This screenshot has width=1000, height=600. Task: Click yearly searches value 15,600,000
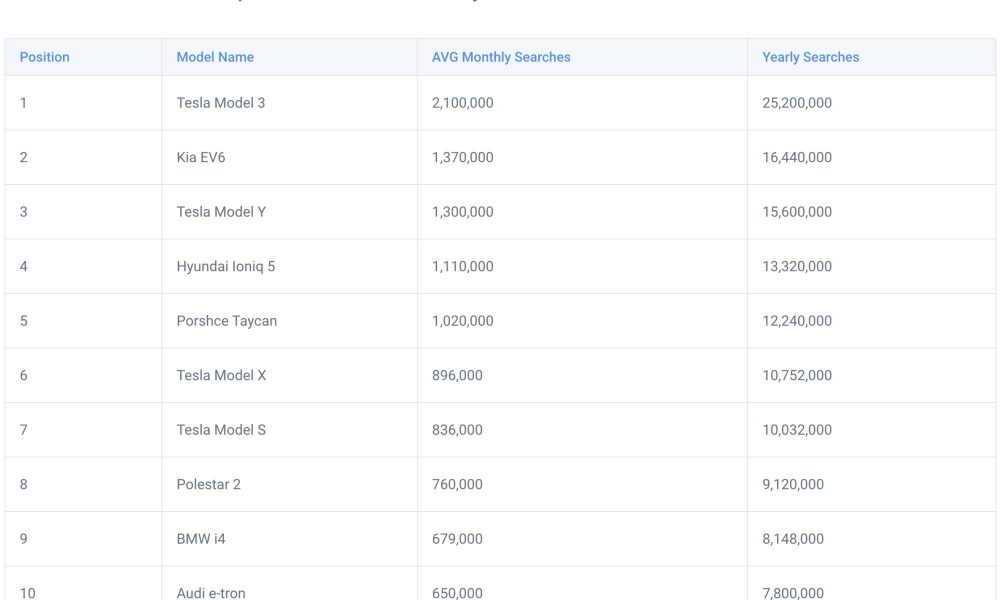797,212
